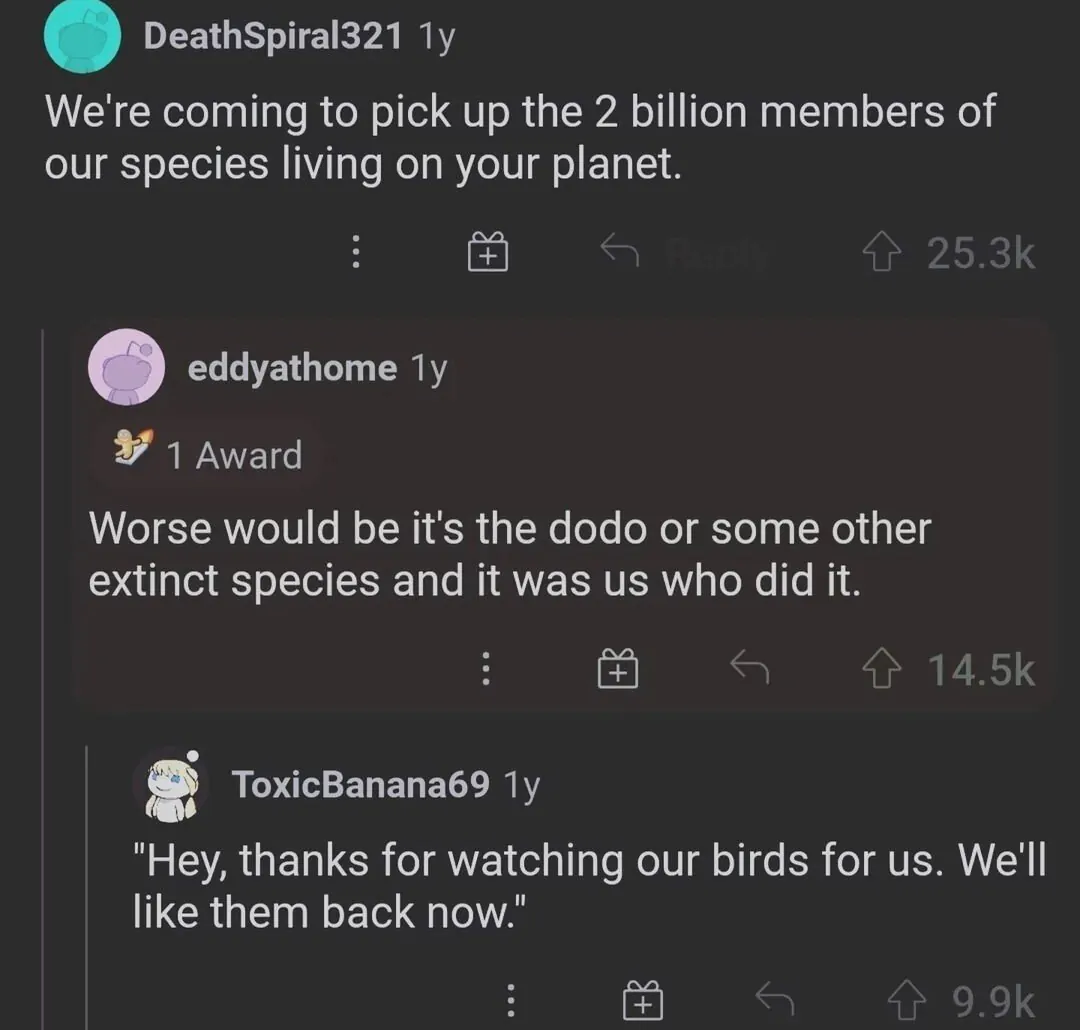View eddyathome's avatar

127,367
